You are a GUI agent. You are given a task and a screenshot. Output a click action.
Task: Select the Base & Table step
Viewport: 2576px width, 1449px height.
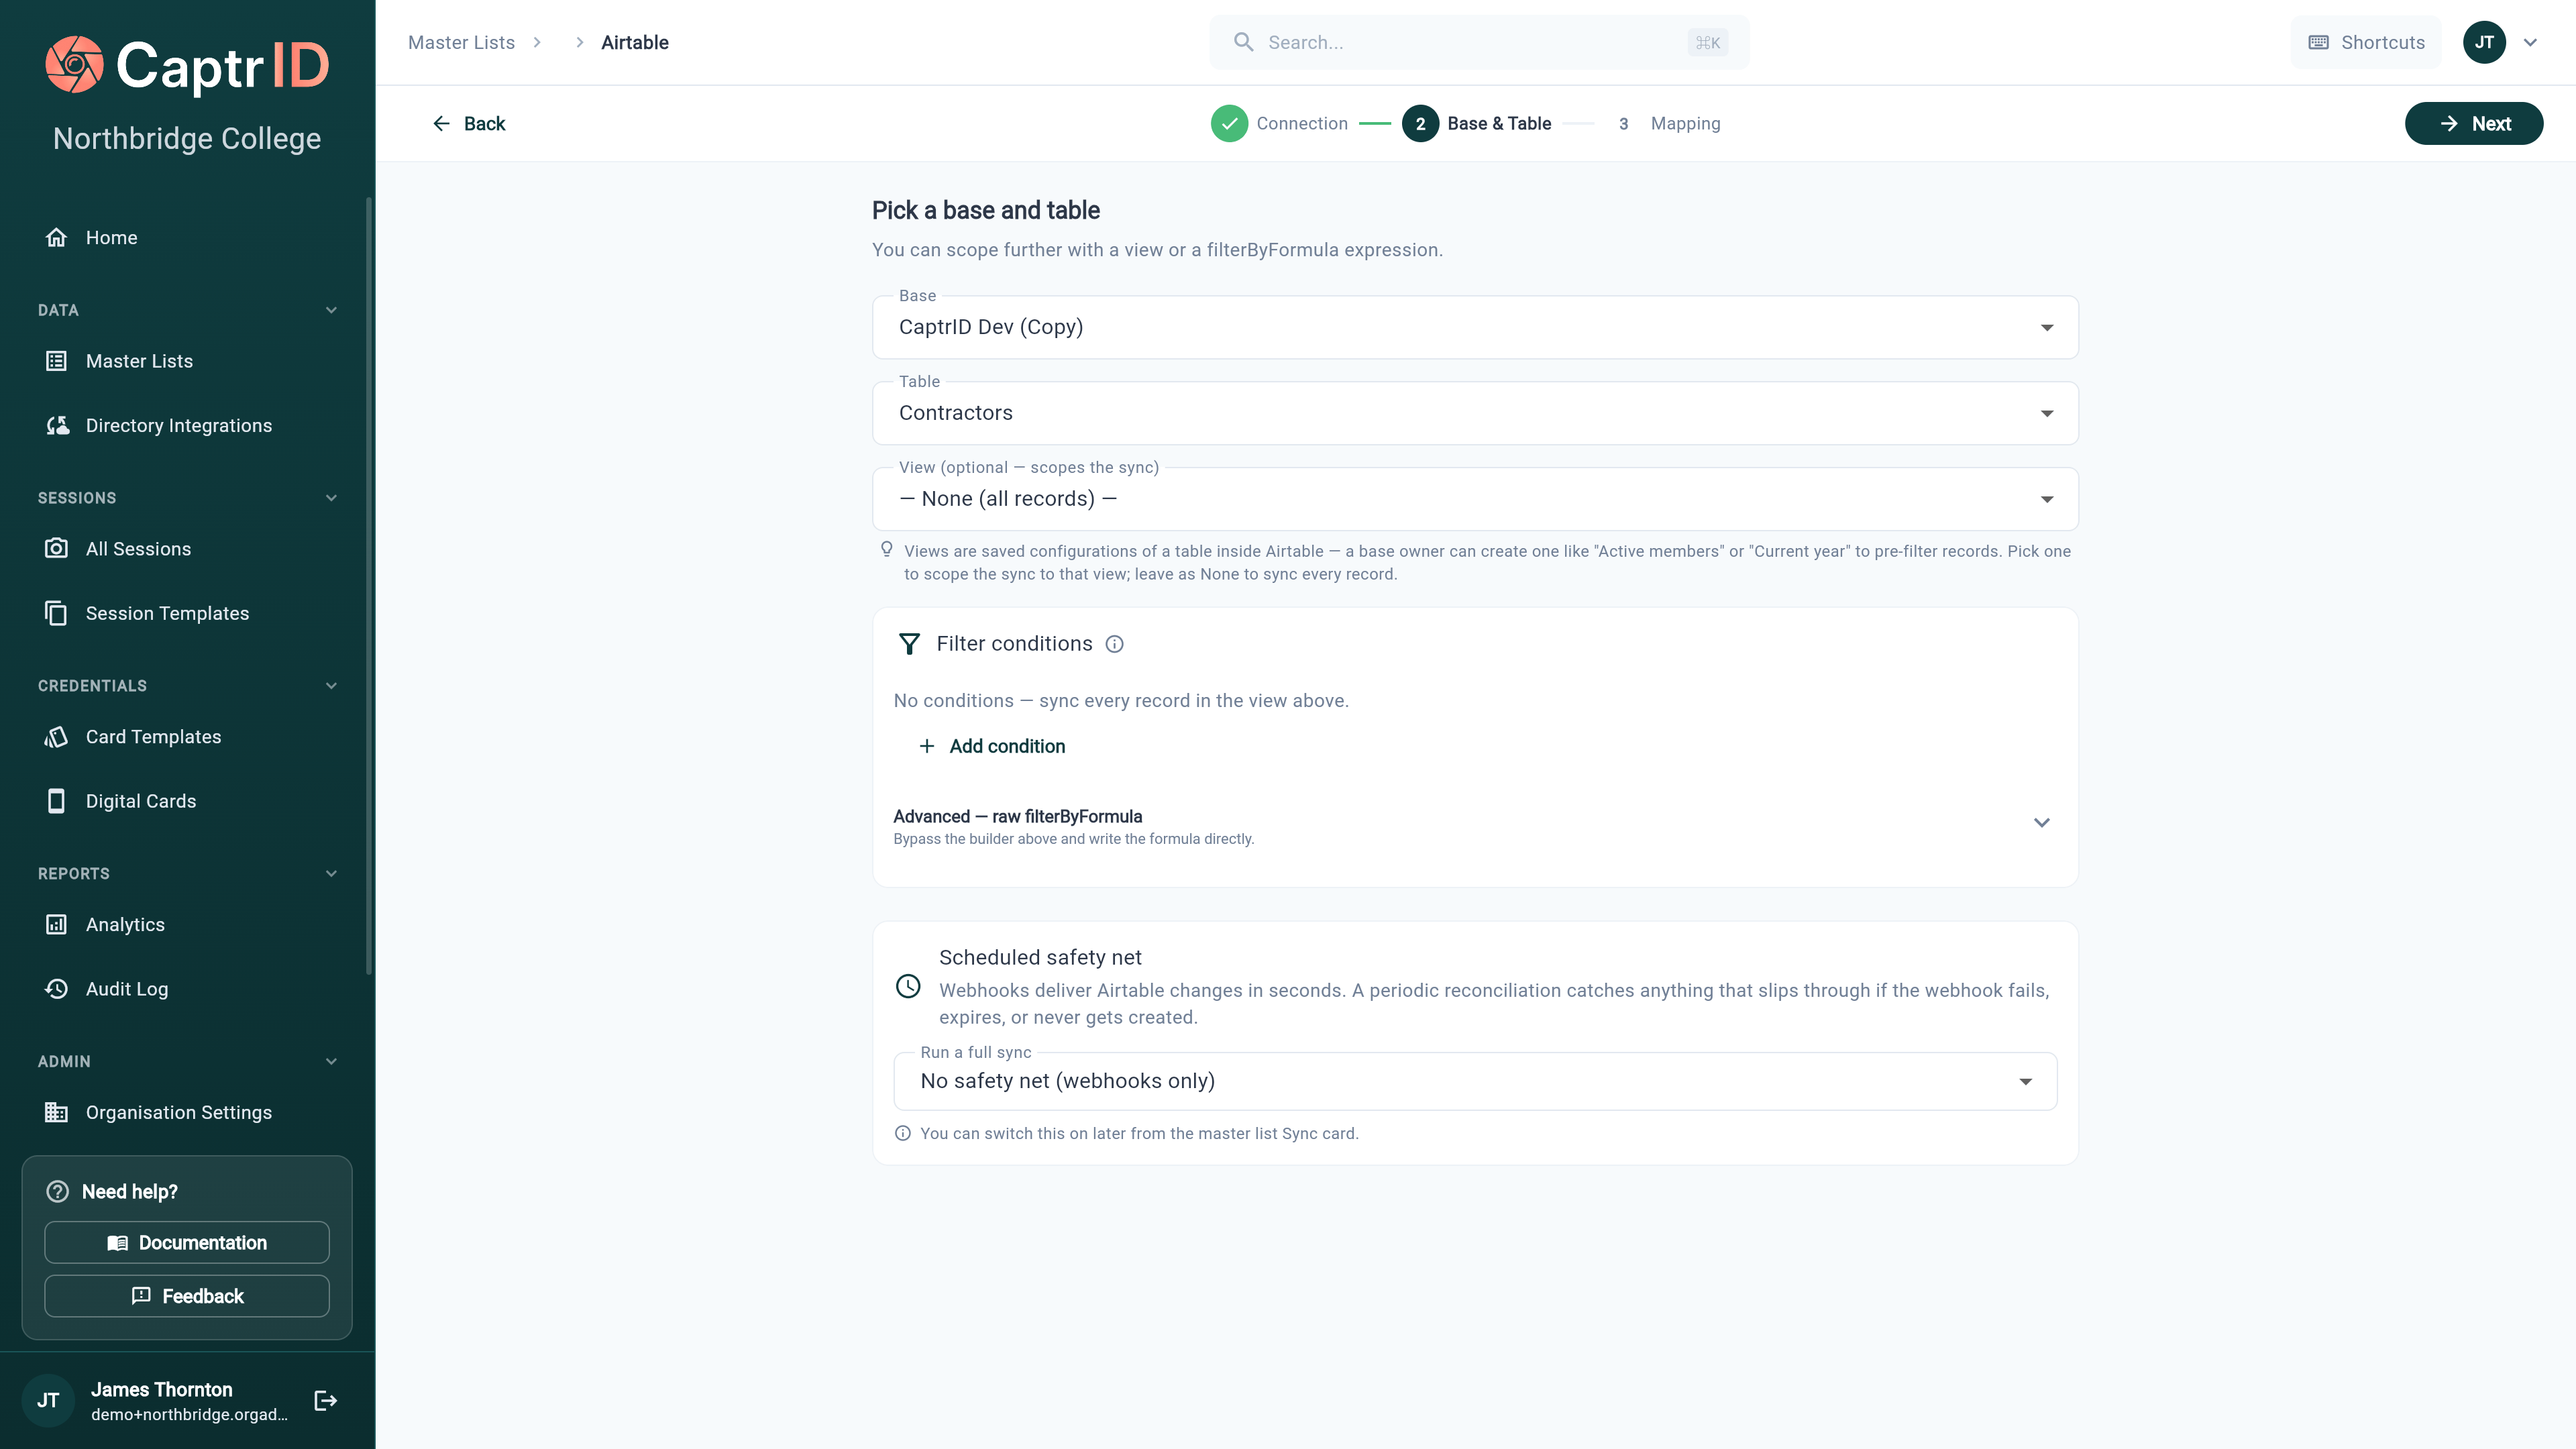(x=1476, y=124)
